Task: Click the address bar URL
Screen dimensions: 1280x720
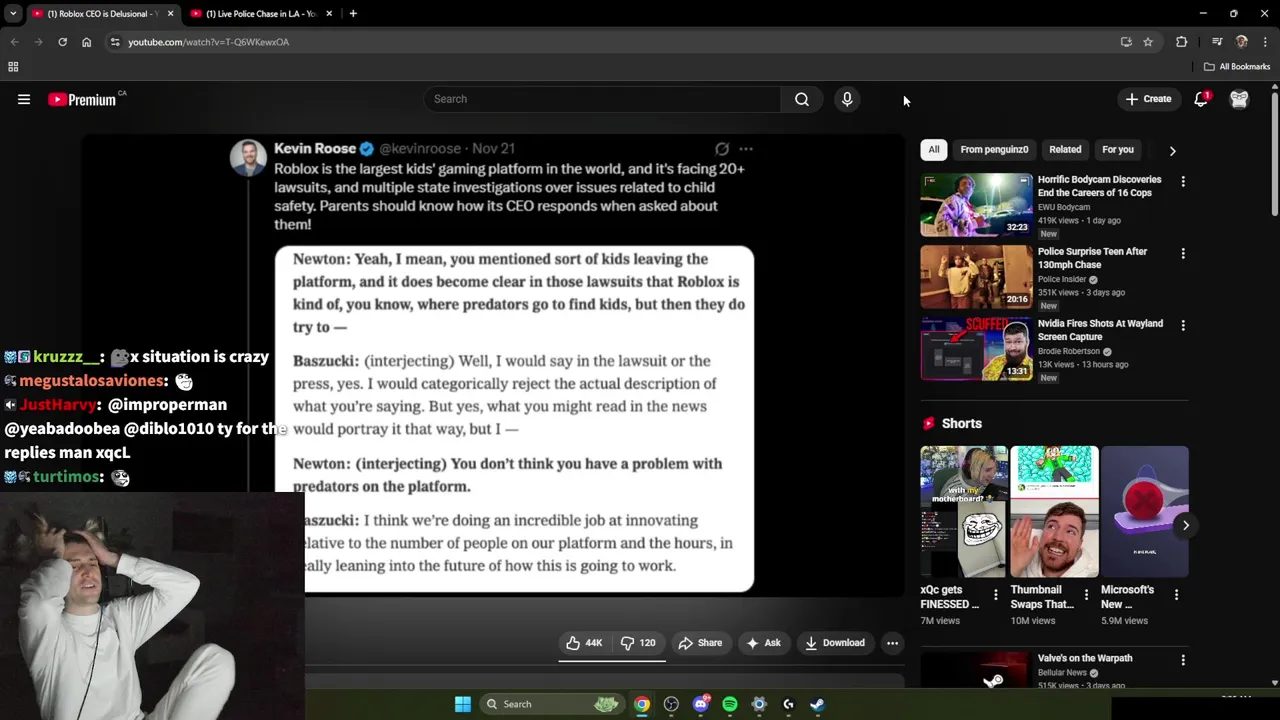Action: 209,42
